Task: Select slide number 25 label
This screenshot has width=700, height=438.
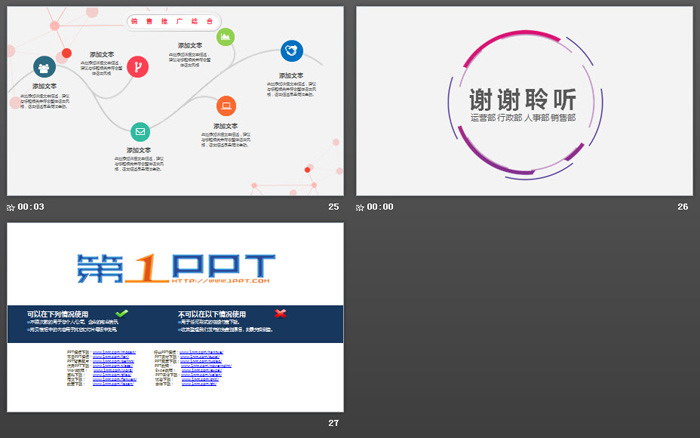Action: pos(333,207)
